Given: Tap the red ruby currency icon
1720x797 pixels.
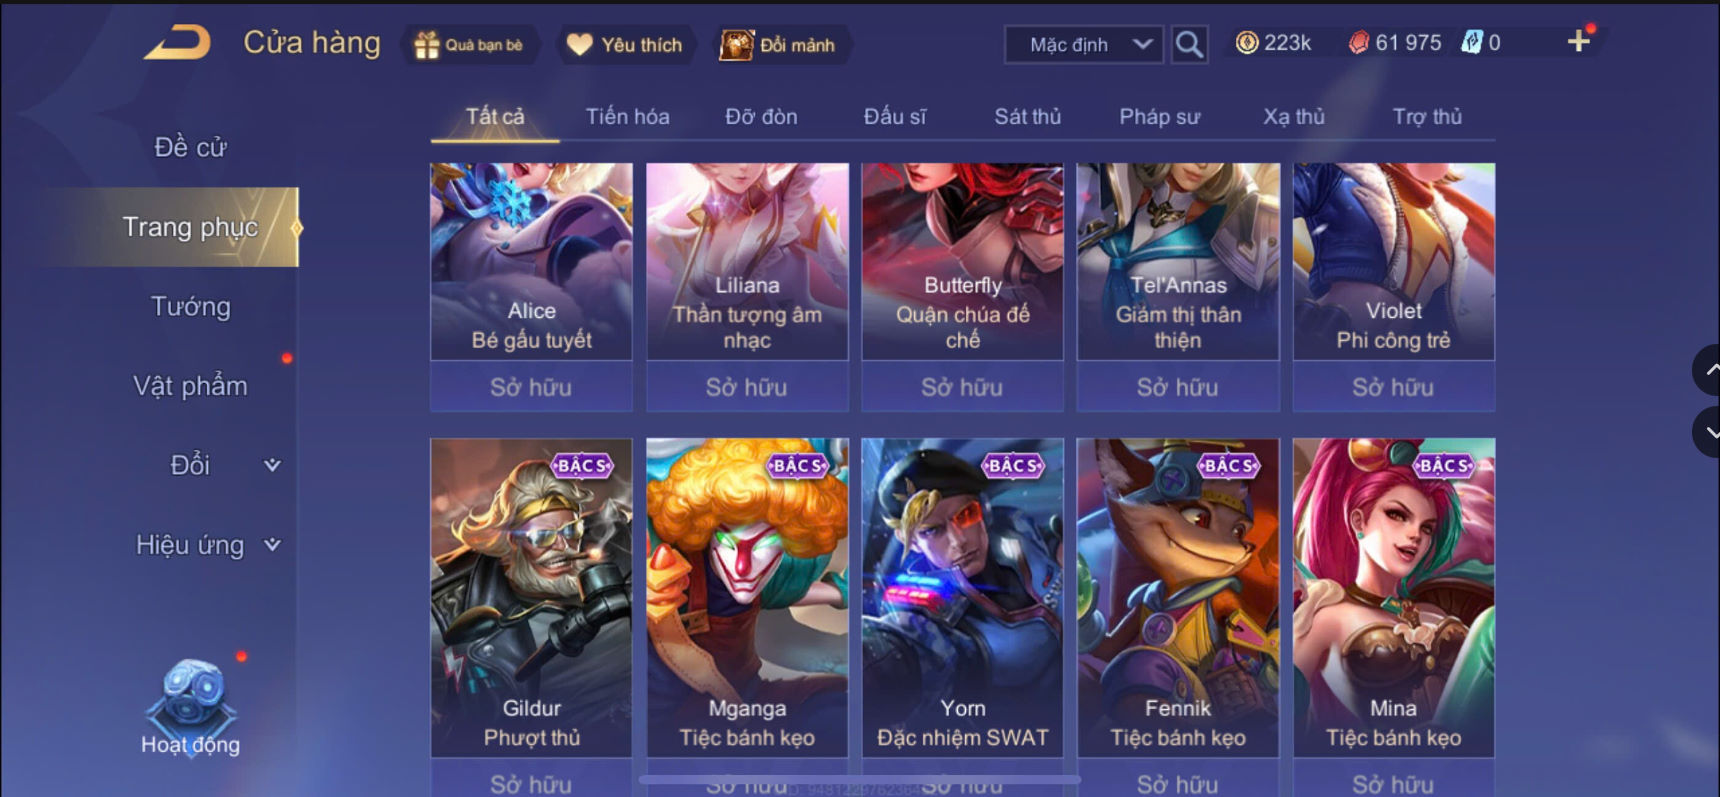Looking at the screenshot, I should 1358,43.
